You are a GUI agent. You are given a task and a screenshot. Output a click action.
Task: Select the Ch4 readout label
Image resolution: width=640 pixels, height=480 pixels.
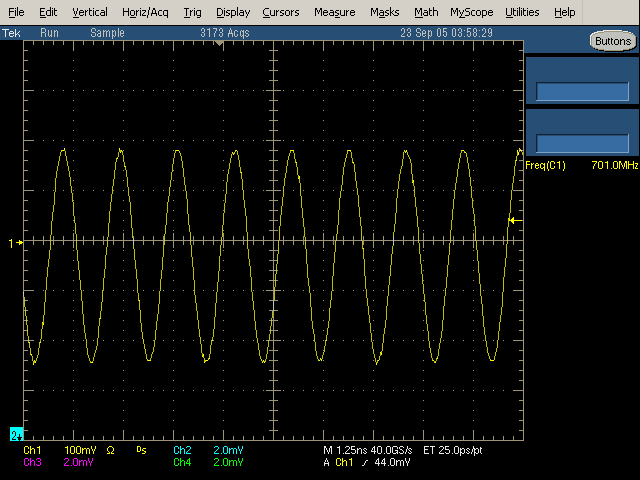click(x=181, y=463)
